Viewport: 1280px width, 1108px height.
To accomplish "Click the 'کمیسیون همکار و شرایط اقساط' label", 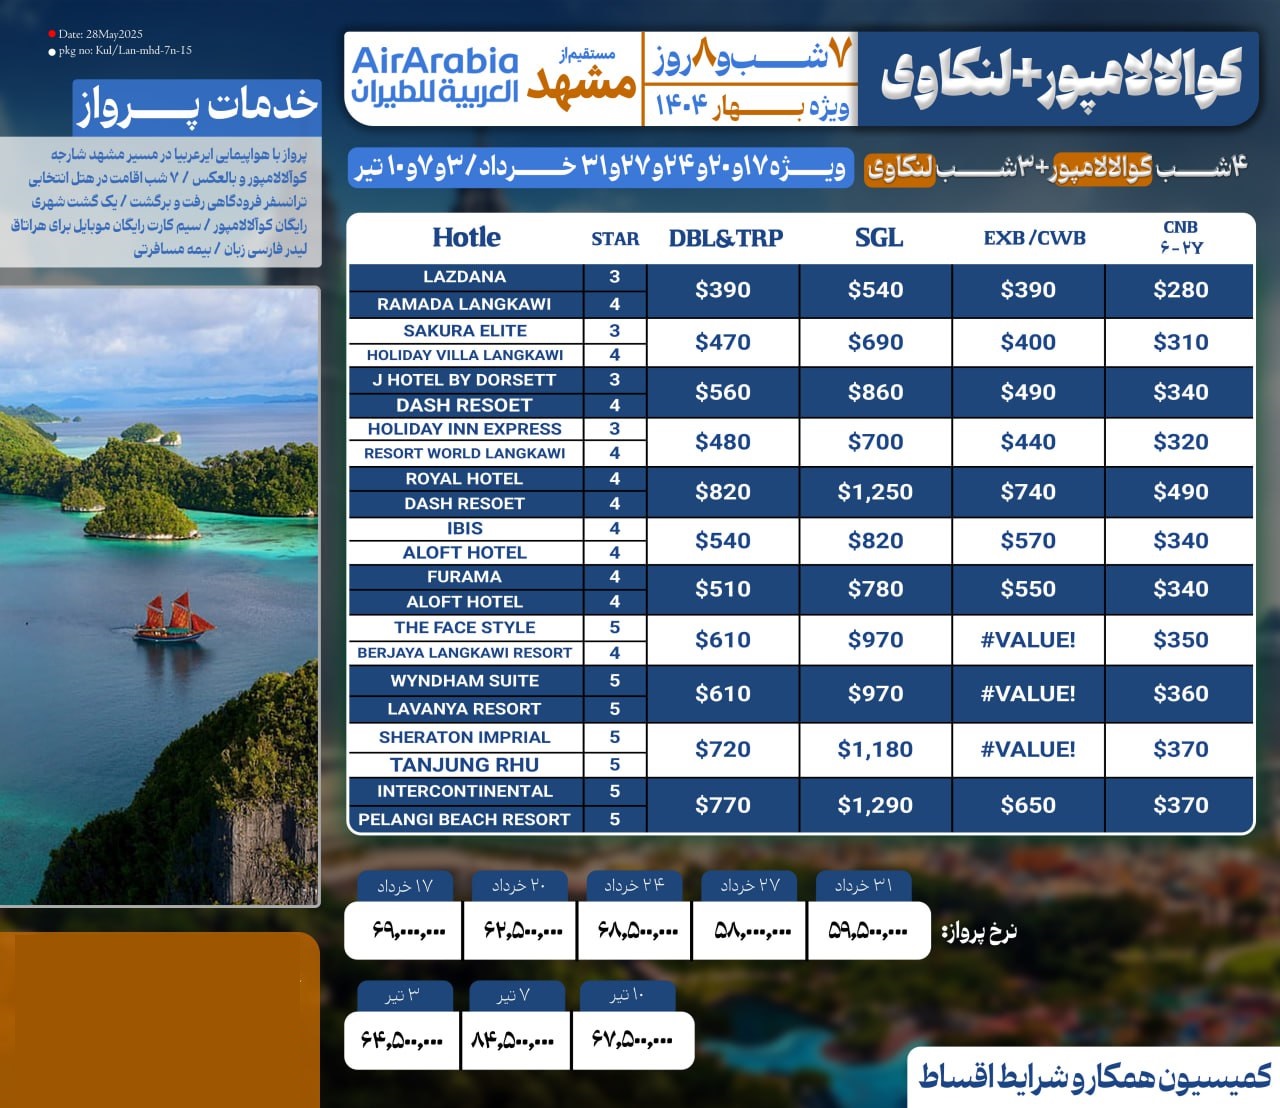I will (1094, 1077).
